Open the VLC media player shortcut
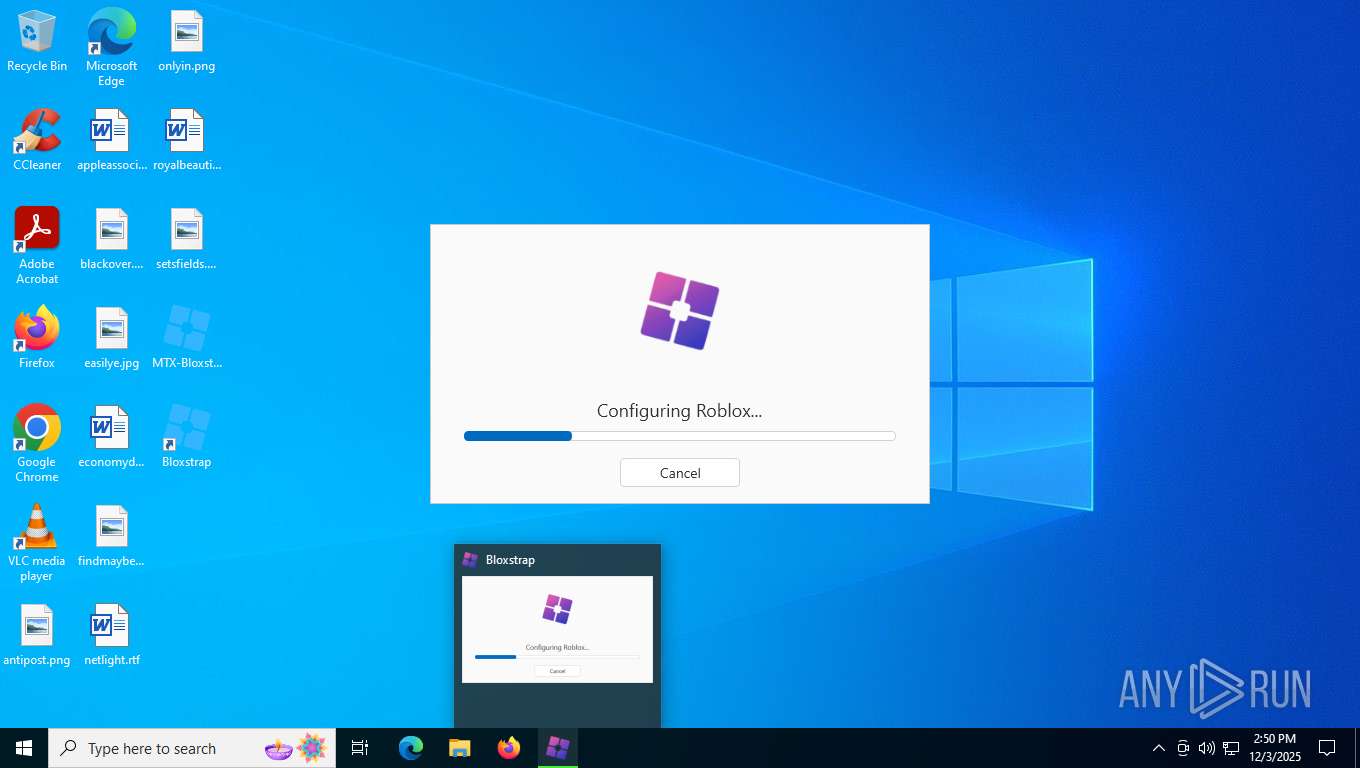Screen dimensions: 1360x768 (37, 542)
